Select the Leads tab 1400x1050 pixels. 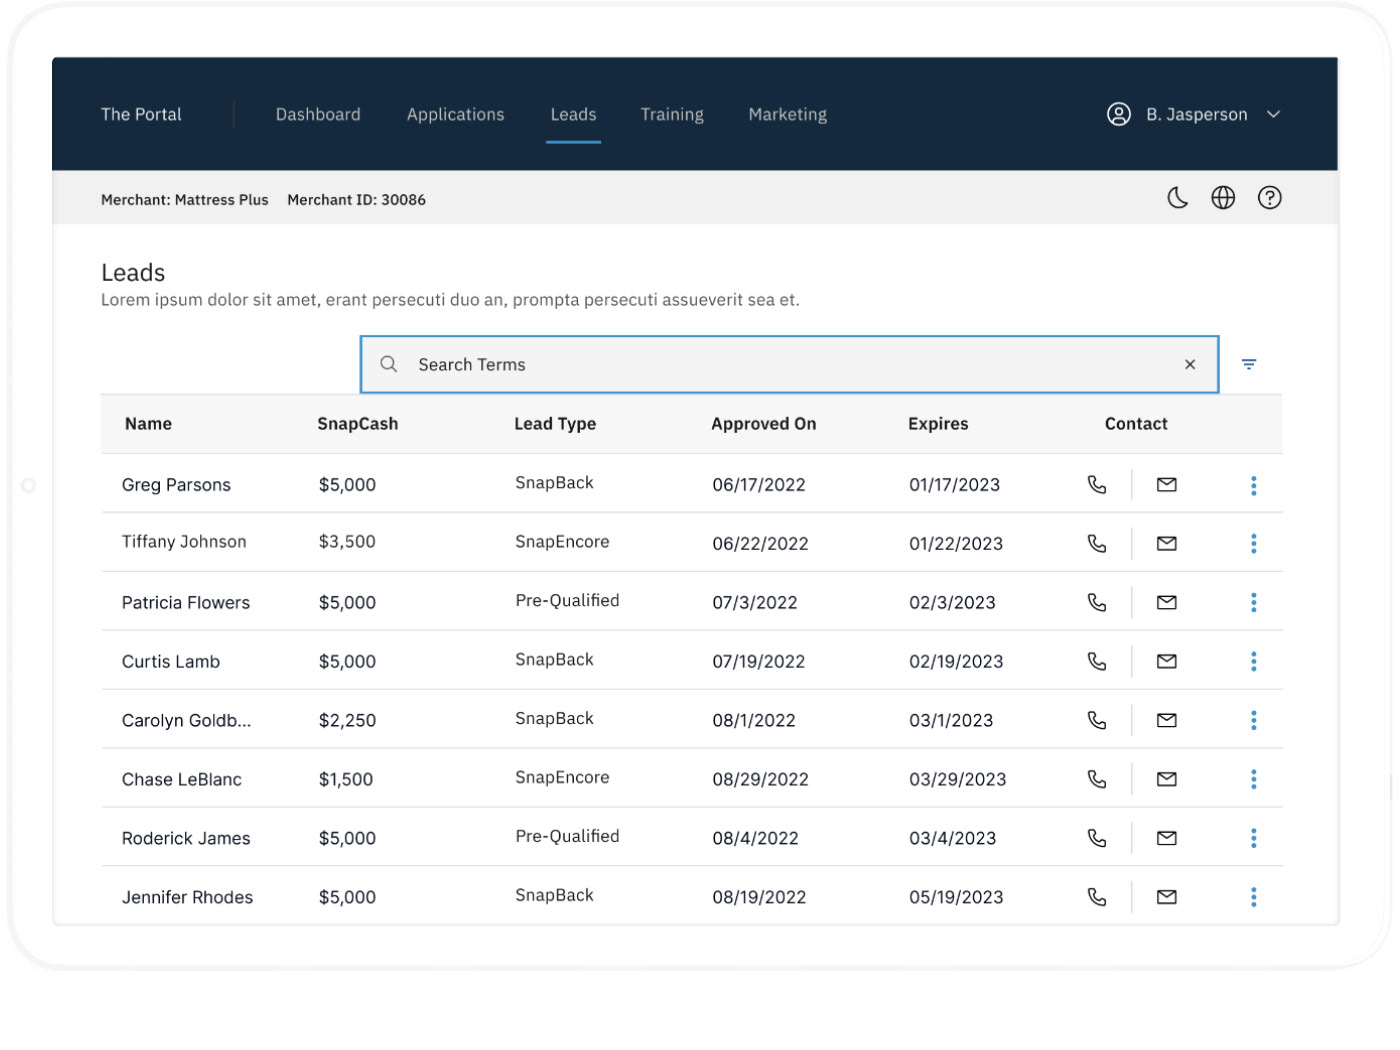[573, 114]
